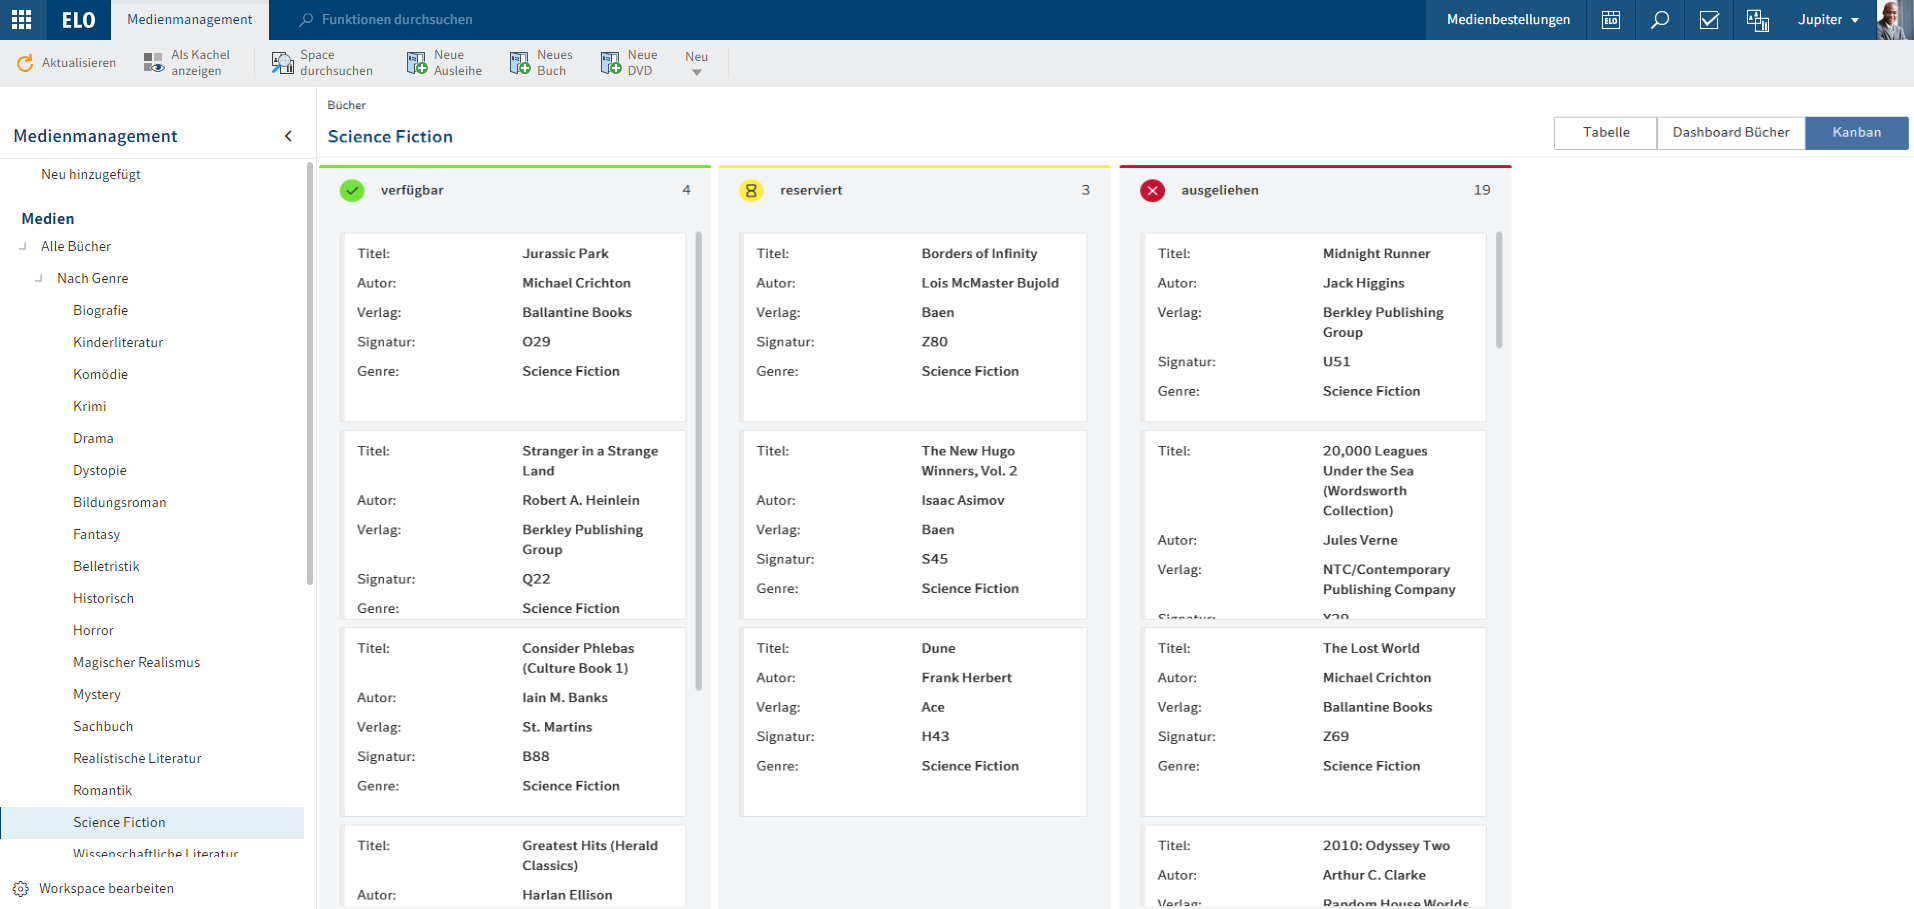Collapse the Alle Bücher tree node
The width and height of the screenshot is (1914, 909).
coord(23,246)
